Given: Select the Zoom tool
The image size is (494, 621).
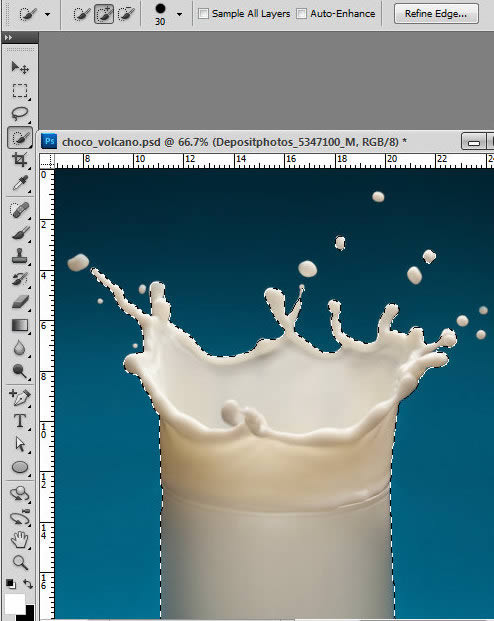Looking at the screenshot, I should point(20,562).
